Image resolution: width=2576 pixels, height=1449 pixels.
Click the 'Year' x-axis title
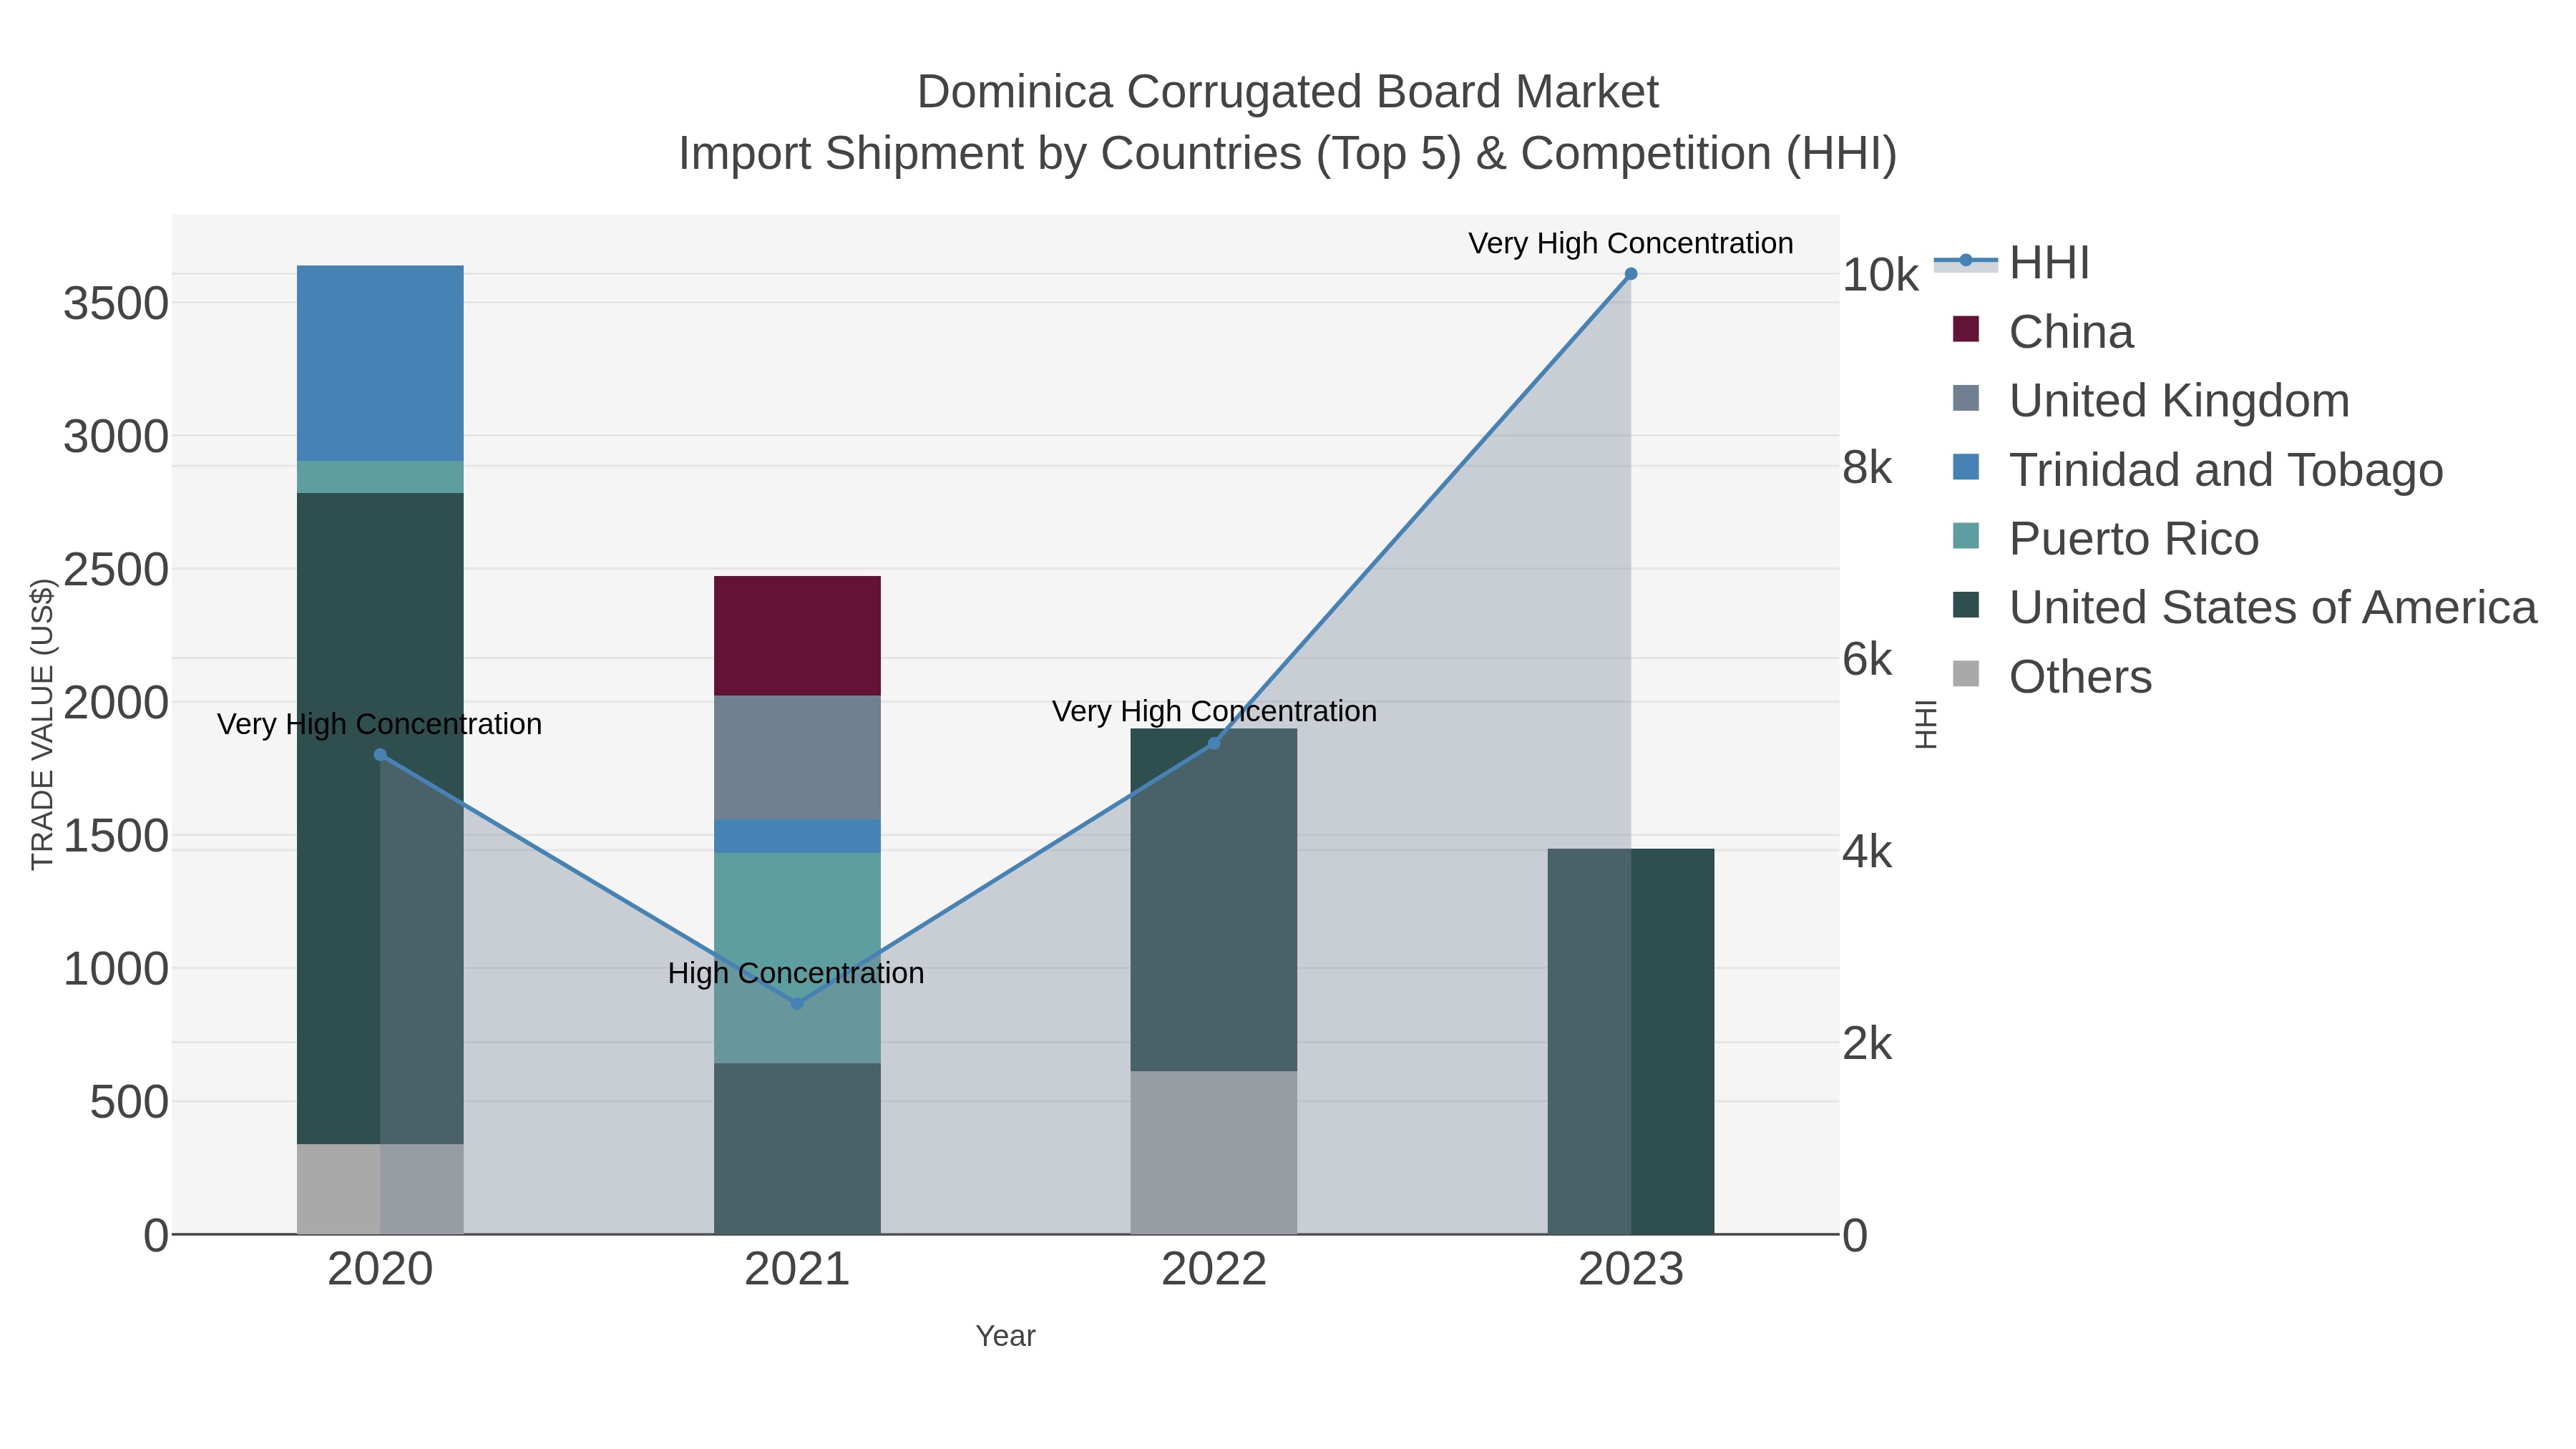click(x=1006, y=1336)
